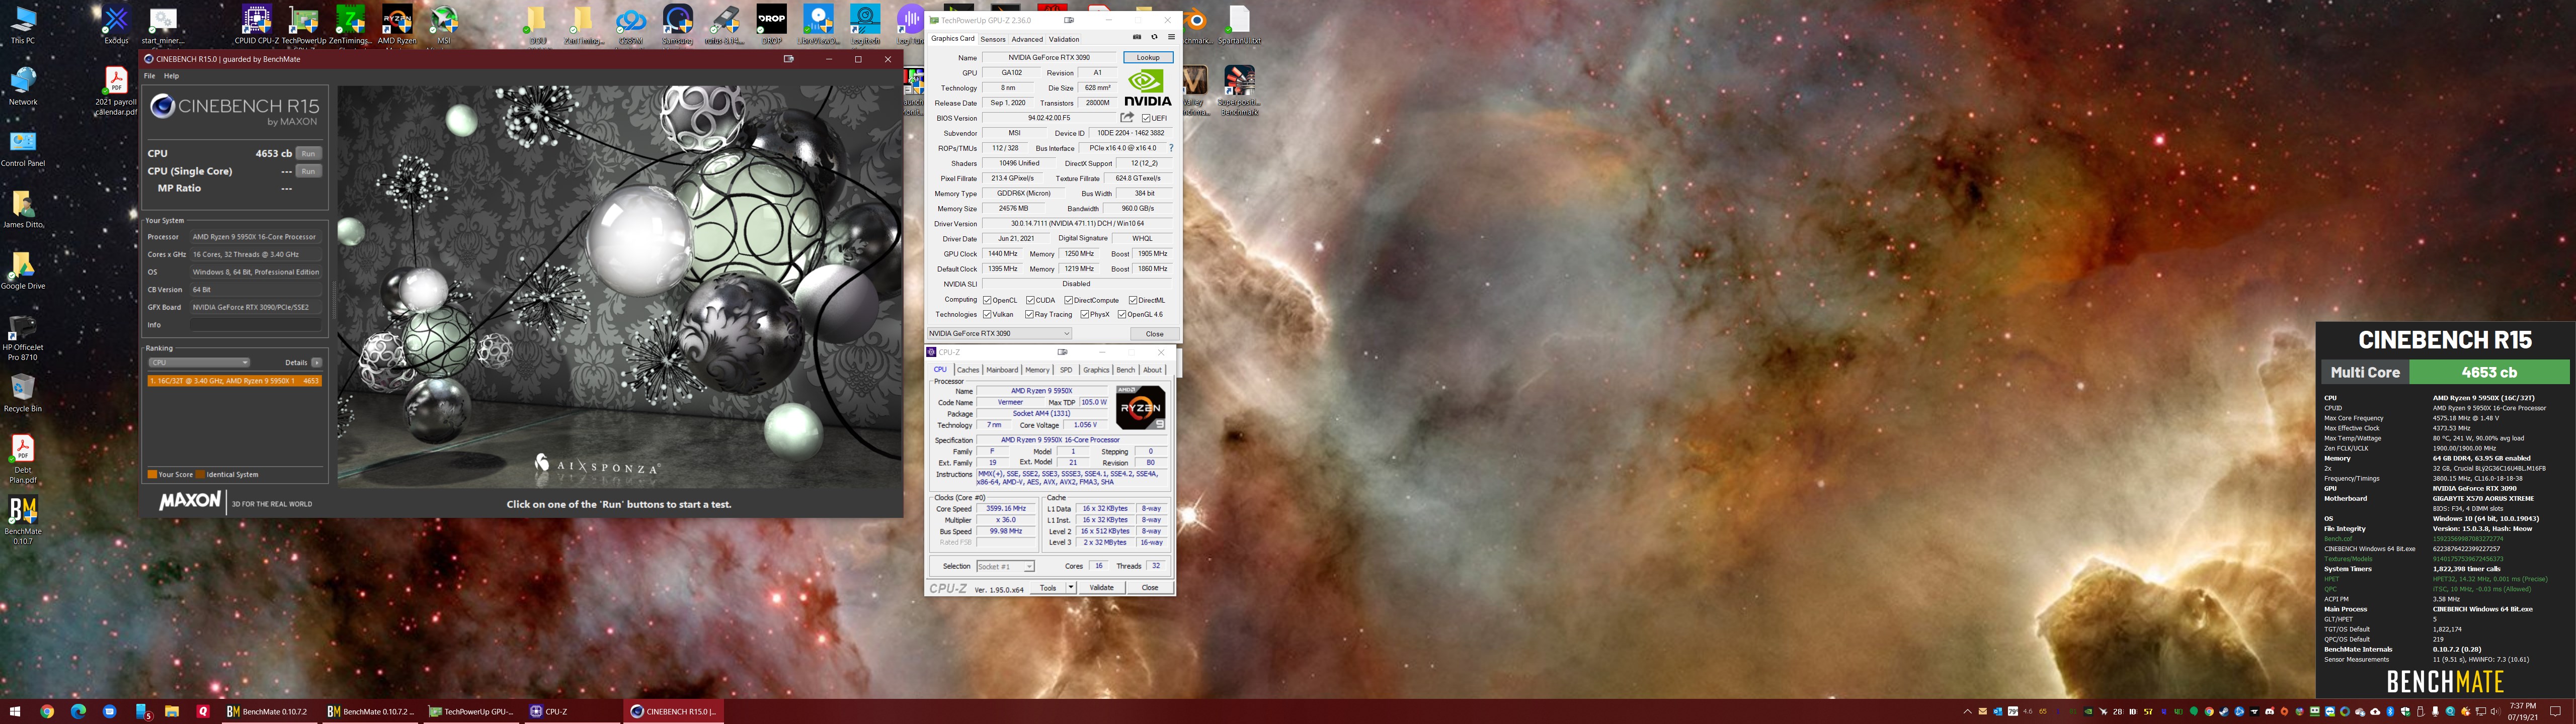
Task: Open the Socket #1 selection dropdown in CPU-Z
Action: pos(1005,566)
